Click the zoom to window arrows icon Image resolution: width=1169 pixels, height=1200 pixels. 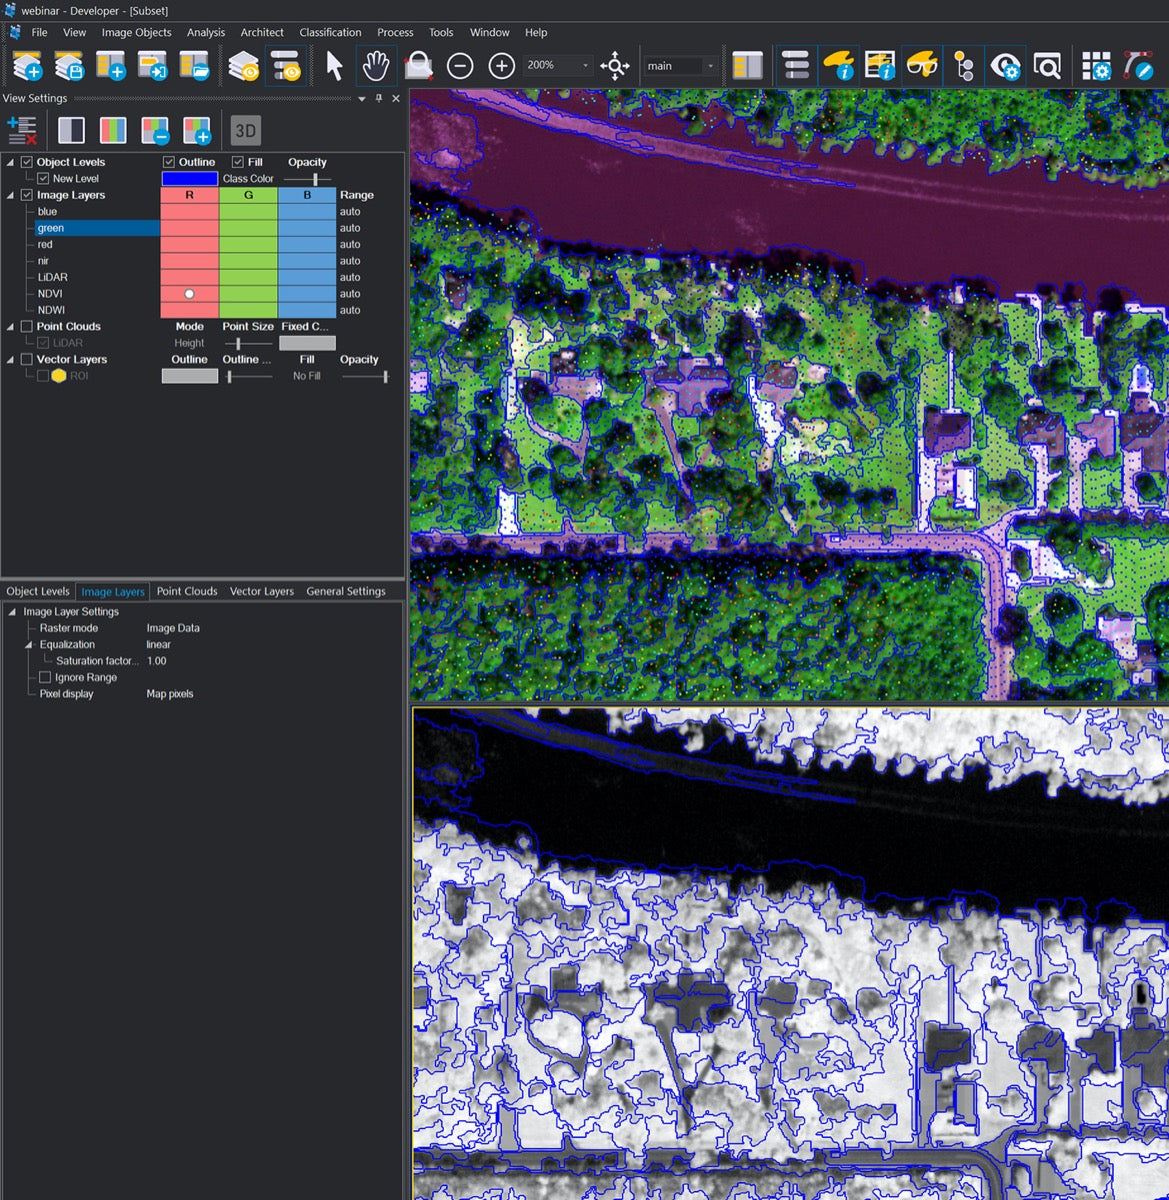tap(614, 66)
